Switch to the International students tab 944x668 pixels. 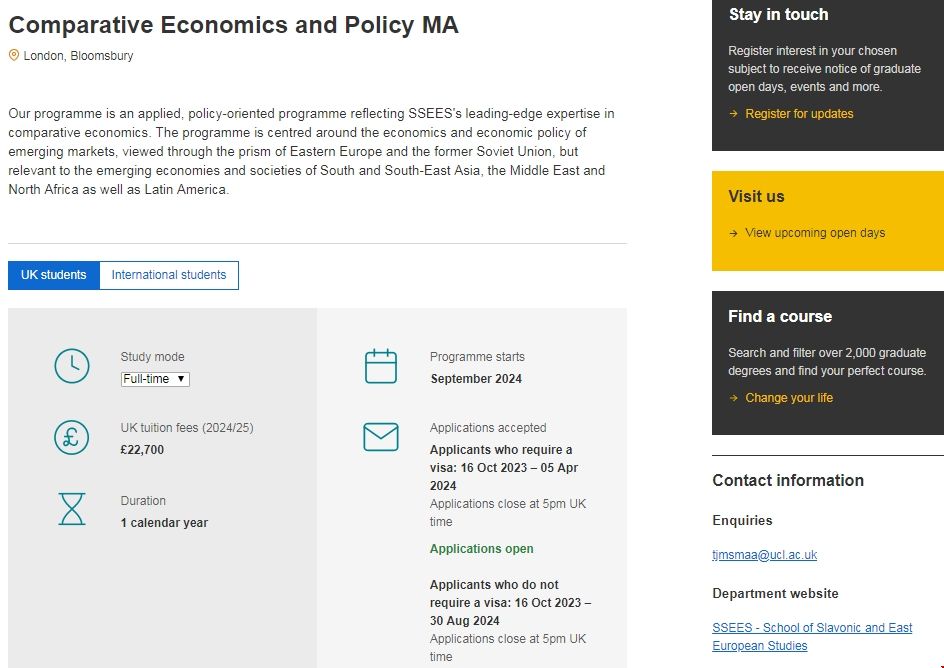pos(169,275)
